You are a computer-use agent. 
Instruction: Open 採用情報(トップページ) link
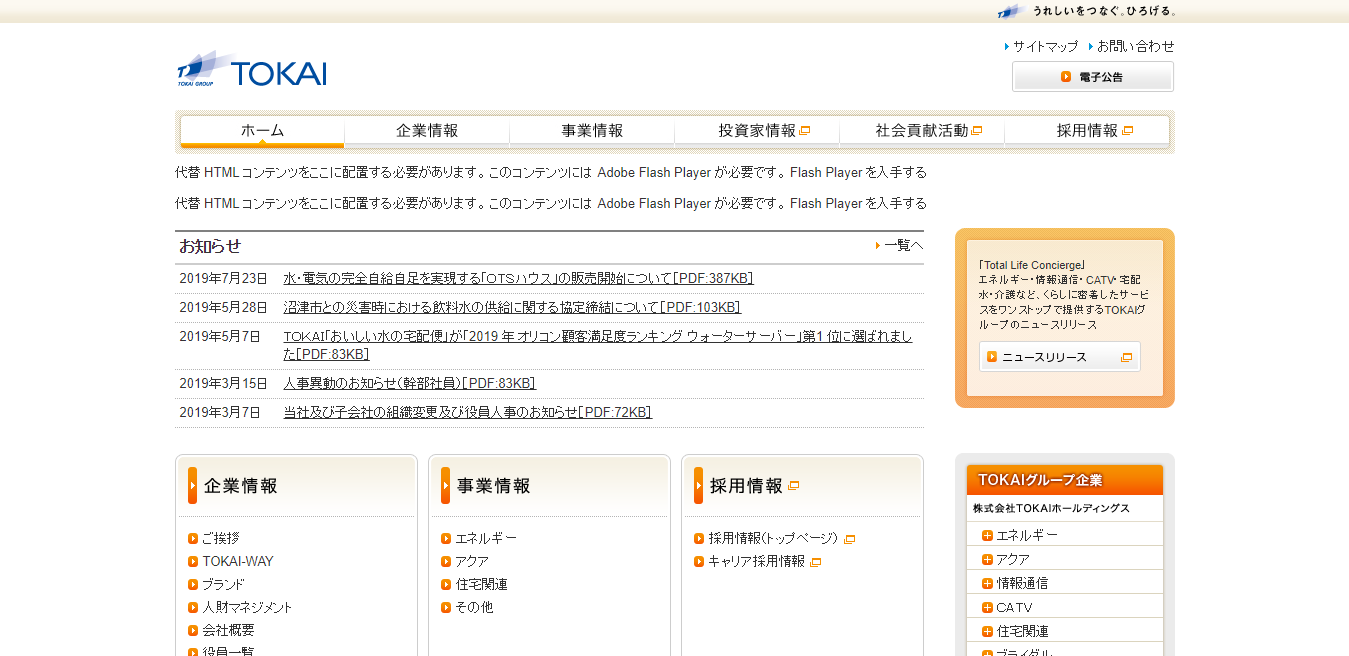tap(773, 538)
